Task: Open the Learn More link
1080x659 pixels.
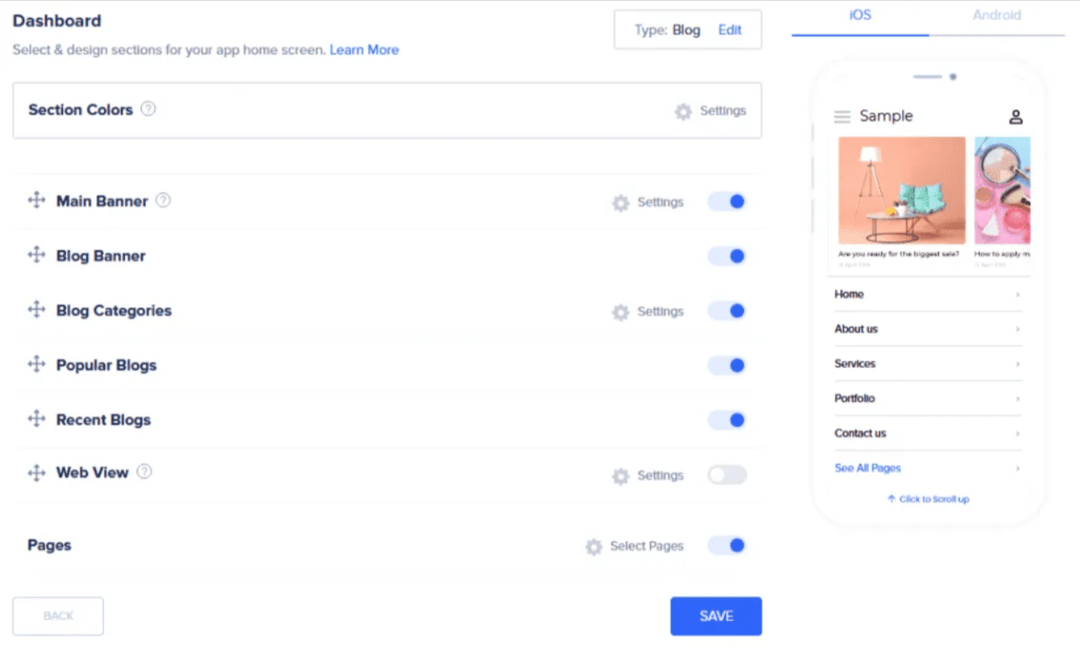Action: click(x=364, y=49)
